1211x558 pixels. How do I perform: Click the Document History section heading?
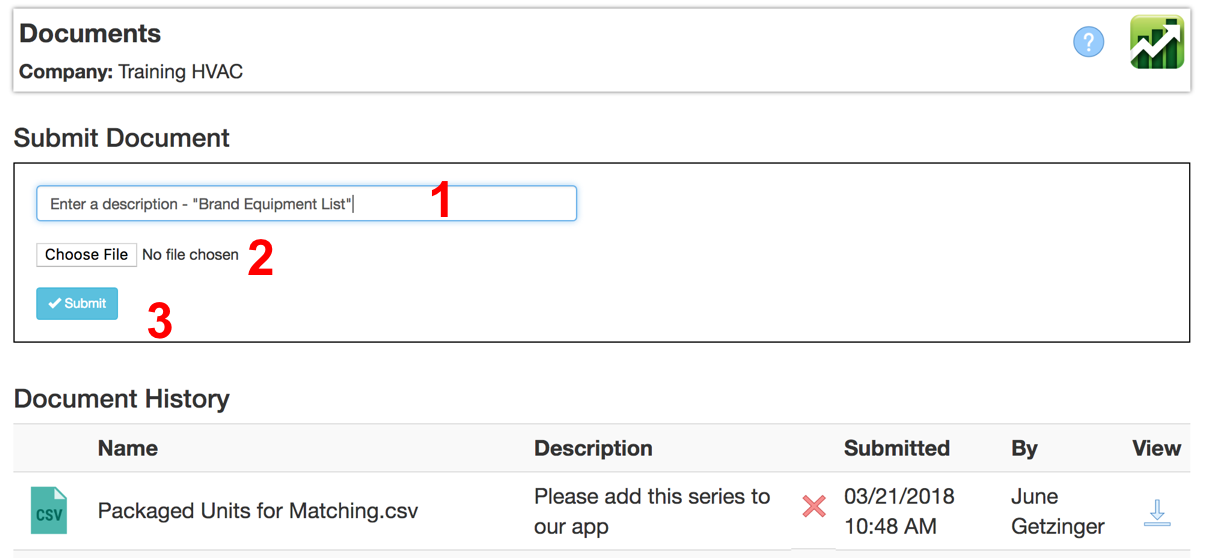tap(122, 399)
